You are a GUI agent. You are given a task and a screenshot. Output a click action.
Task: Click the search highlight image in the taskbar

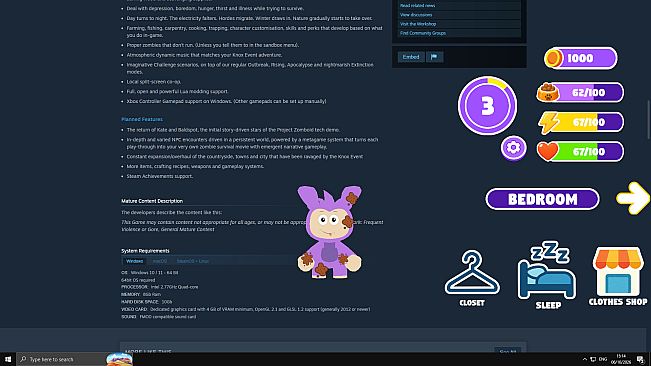(x=120, y=359)
